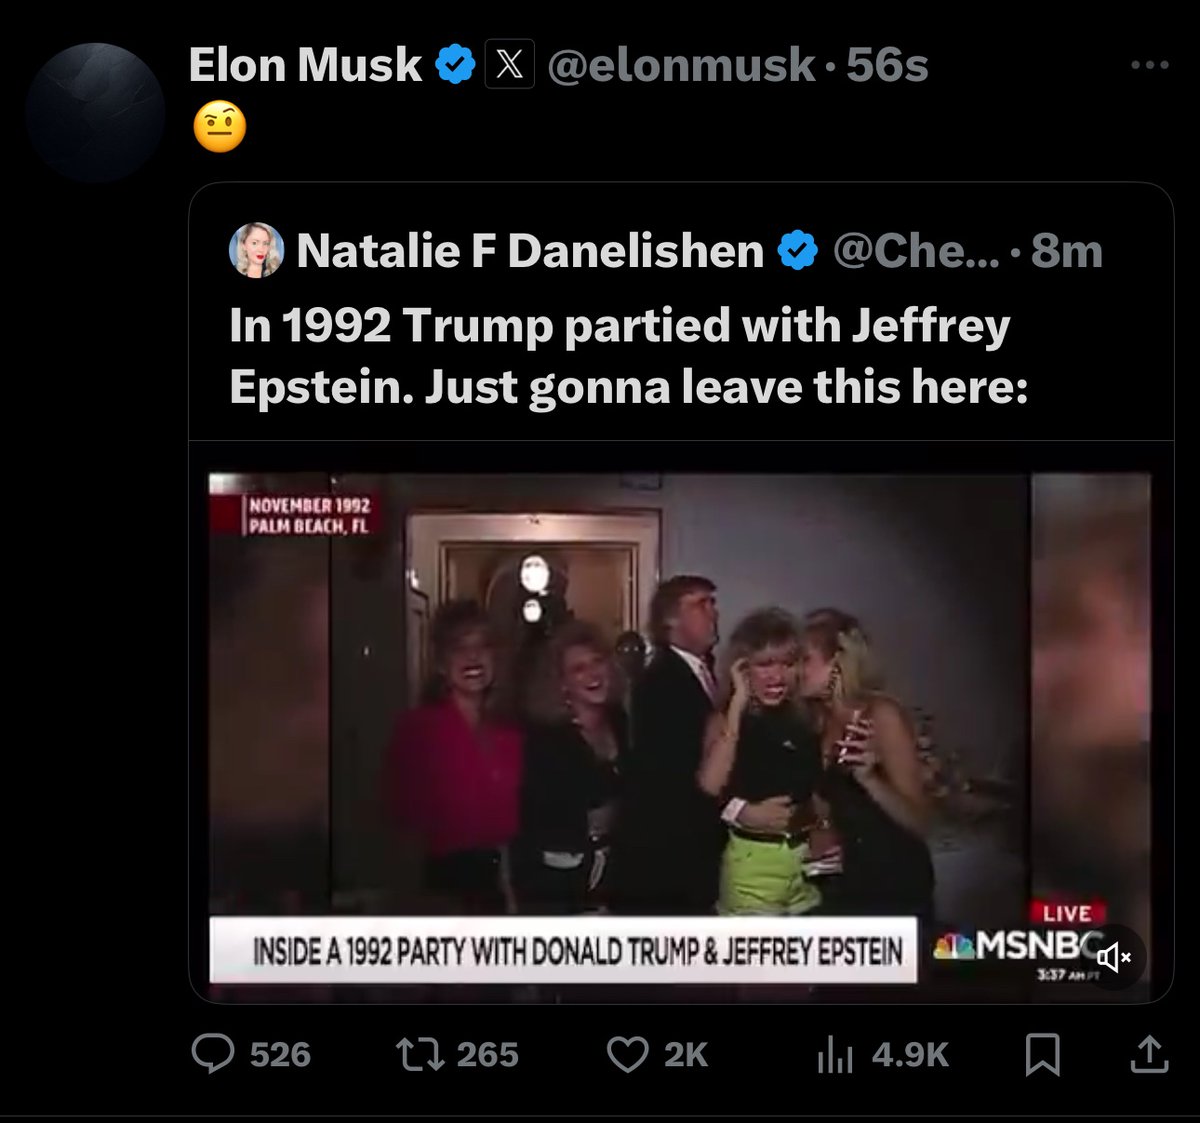This screenshot has height=1123, width=1200.
Task: Open the dark circular profile avatar
Action: [x=95, y=112]
